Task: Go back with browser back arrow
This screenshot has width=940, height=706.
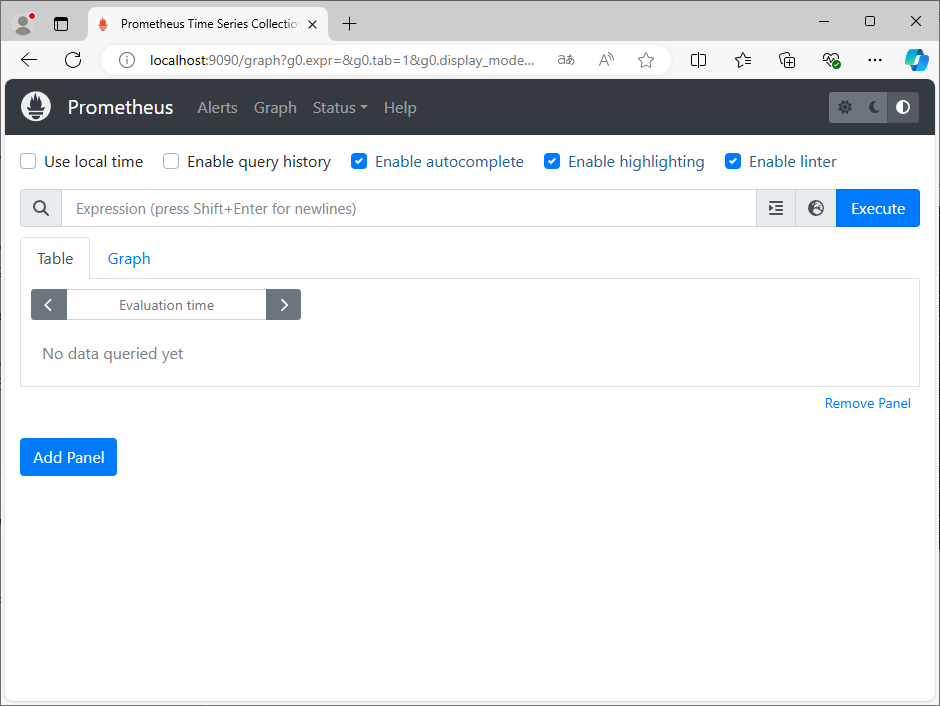Action: 29,60
